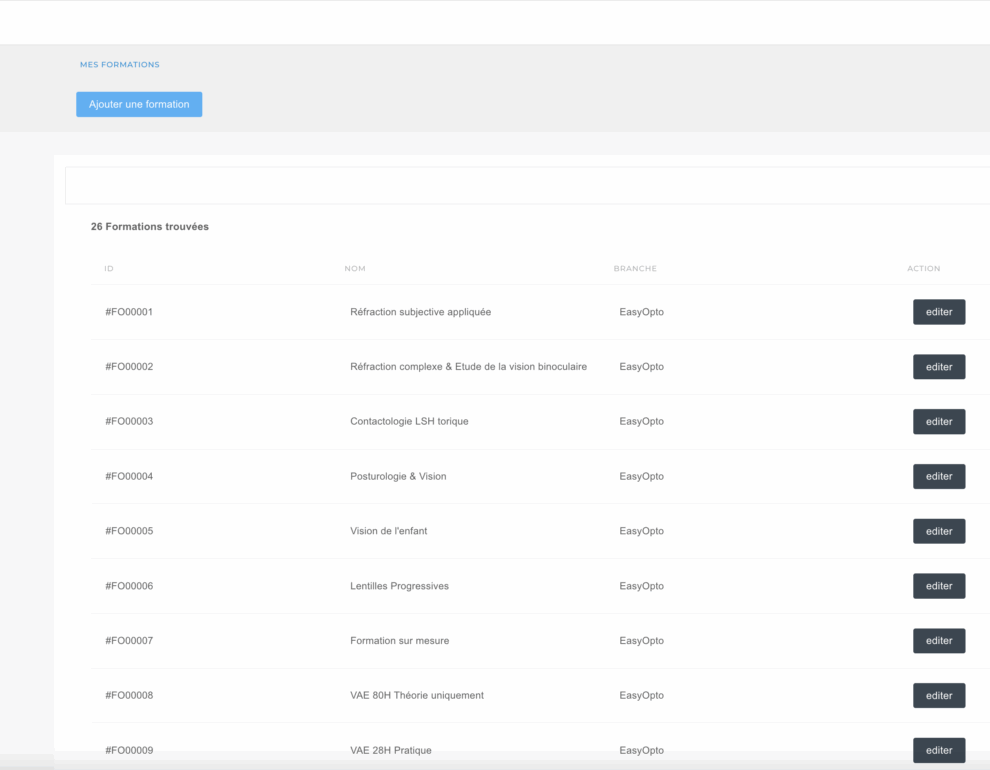The height and width of the screenshot is (770, 990).
Task: Select EasyOpto branch in row #FO00003
Action: [641, 421]
